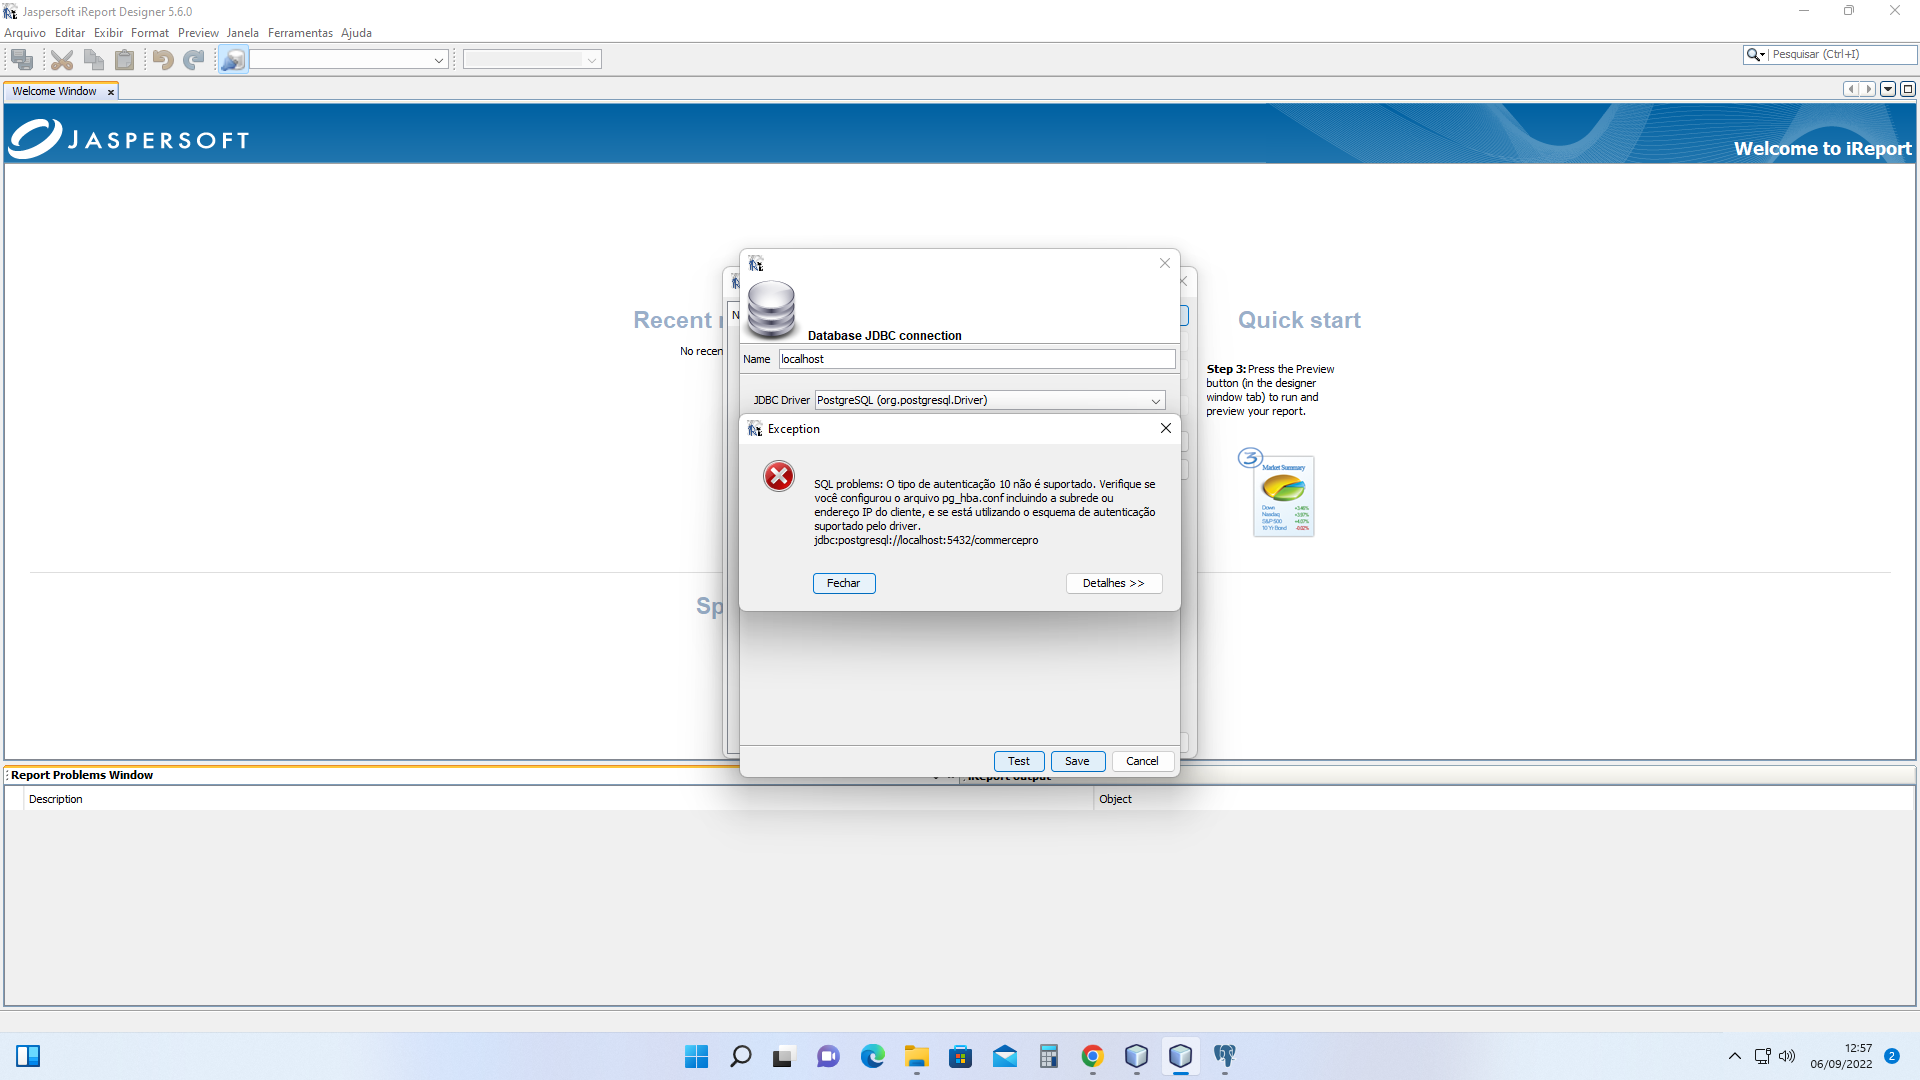Open the Editar menu
Screen dimensions: 1920x1080
tap(70, 33)
